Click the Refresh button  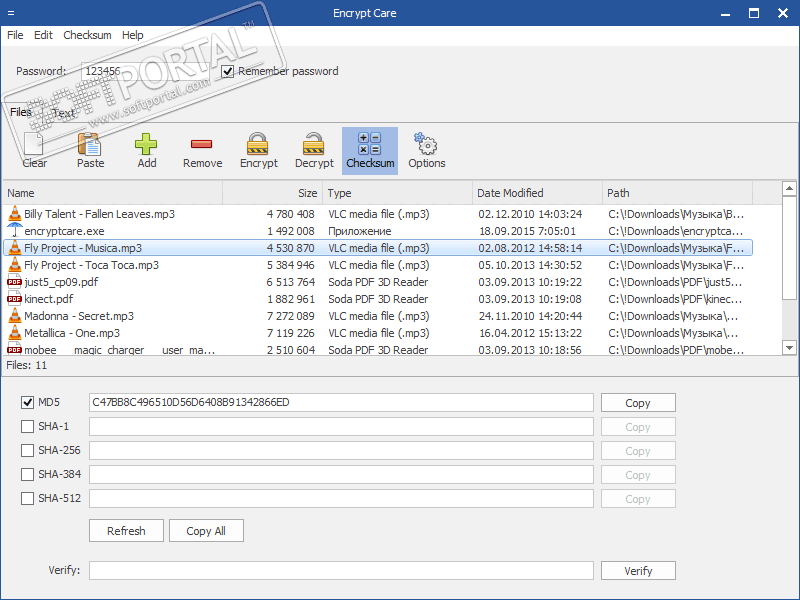(x=126, y=531)
